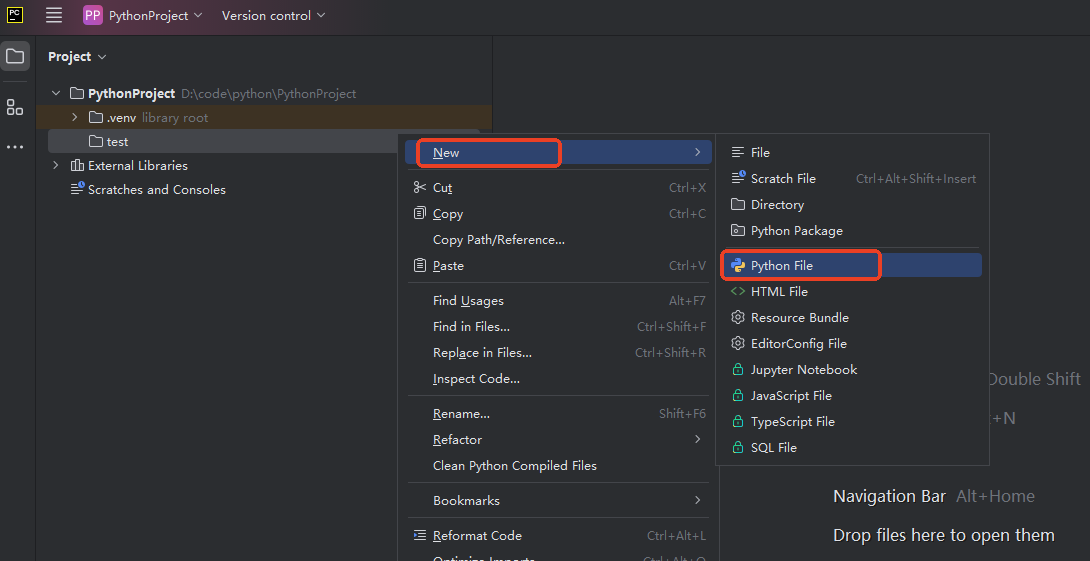Screen dimensions: 1090x561
Task: Open the Structure tool window icon
Action: (x=15, y=107)
